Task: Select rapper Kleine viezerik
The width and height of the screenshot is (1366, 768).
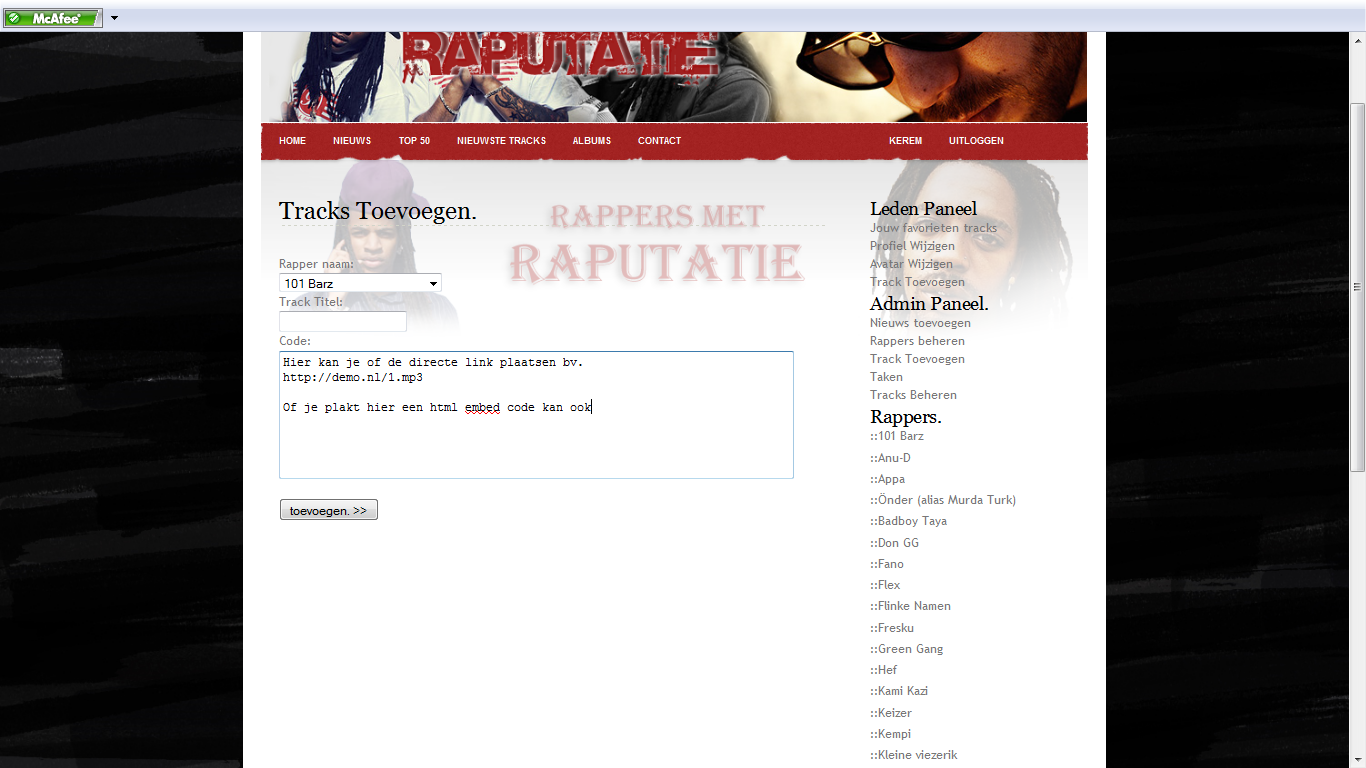Action: (x=914, y=755)
